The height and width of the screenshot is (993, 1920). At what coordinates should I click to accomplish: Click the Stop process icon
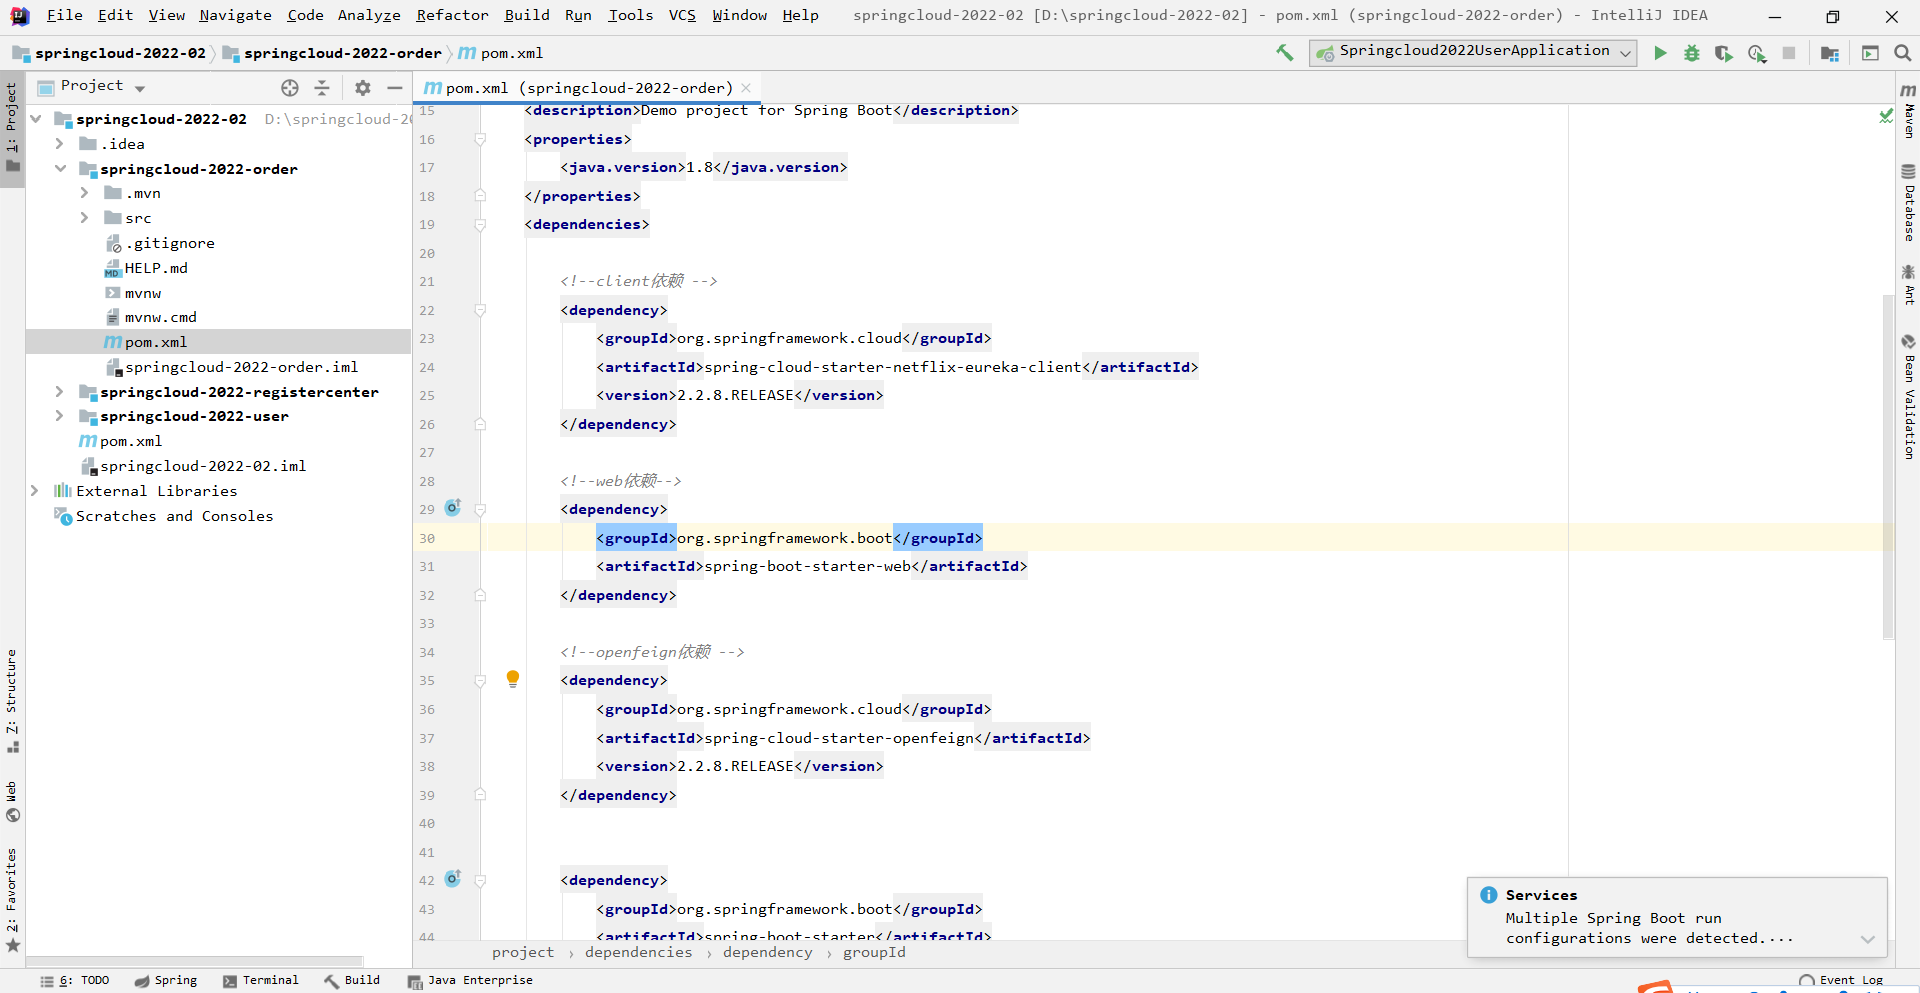coord(1789,53)
